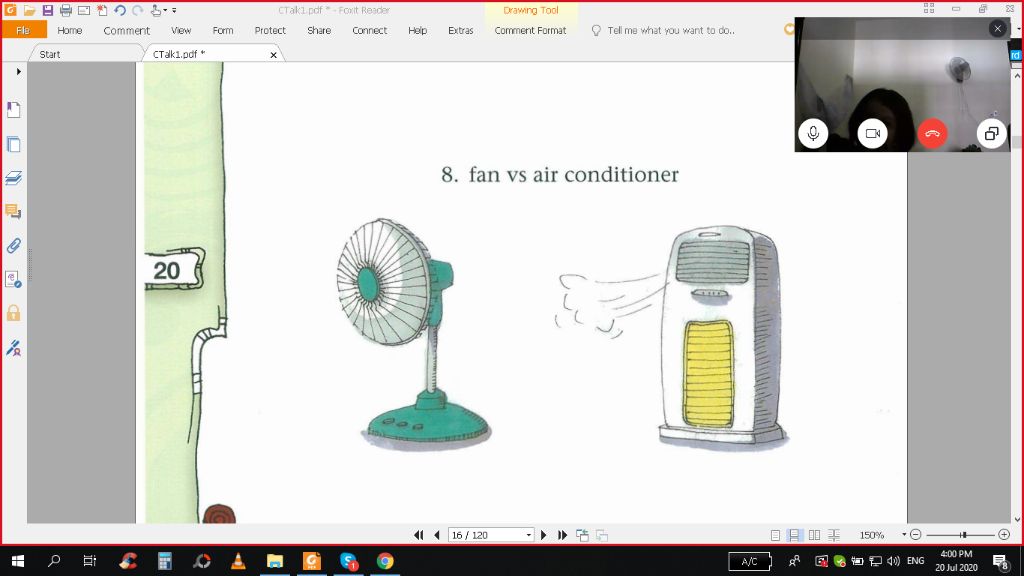Go to the next page
1024x576 pixels.
pos(543,535)
